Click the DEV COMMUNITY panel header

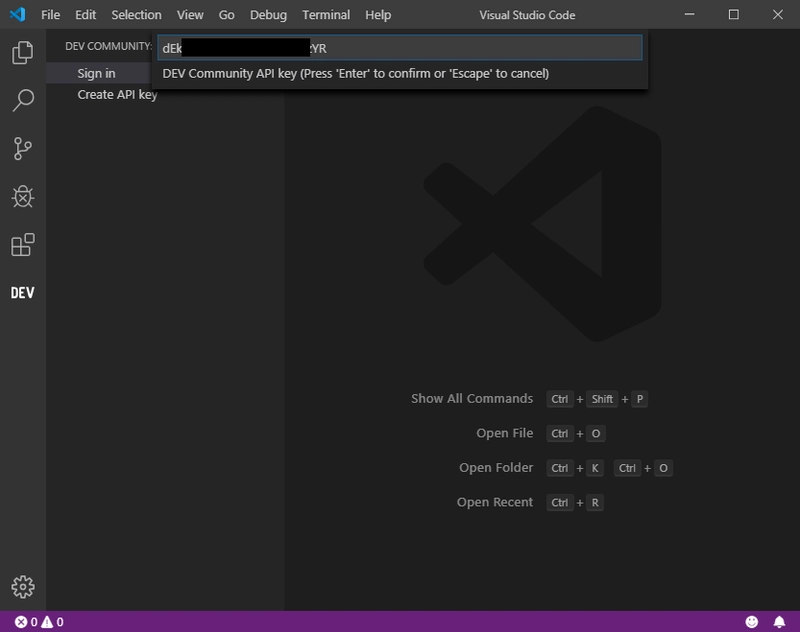(x=108, y=46)
